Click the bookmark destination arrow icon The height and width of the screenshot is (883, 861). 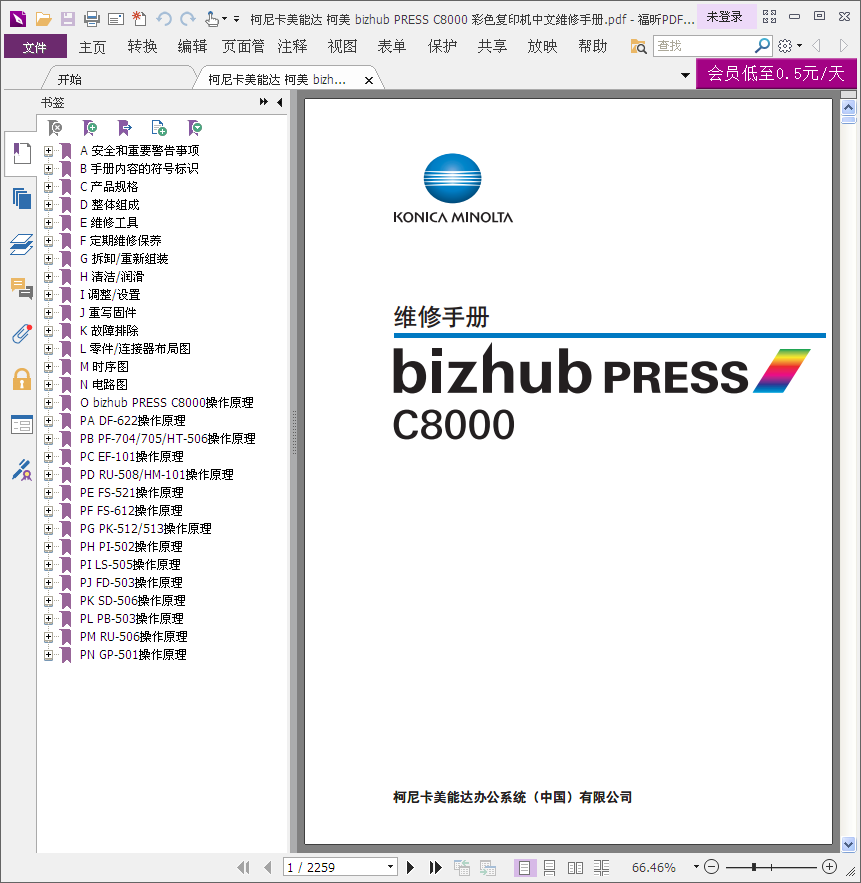[124, 128]
